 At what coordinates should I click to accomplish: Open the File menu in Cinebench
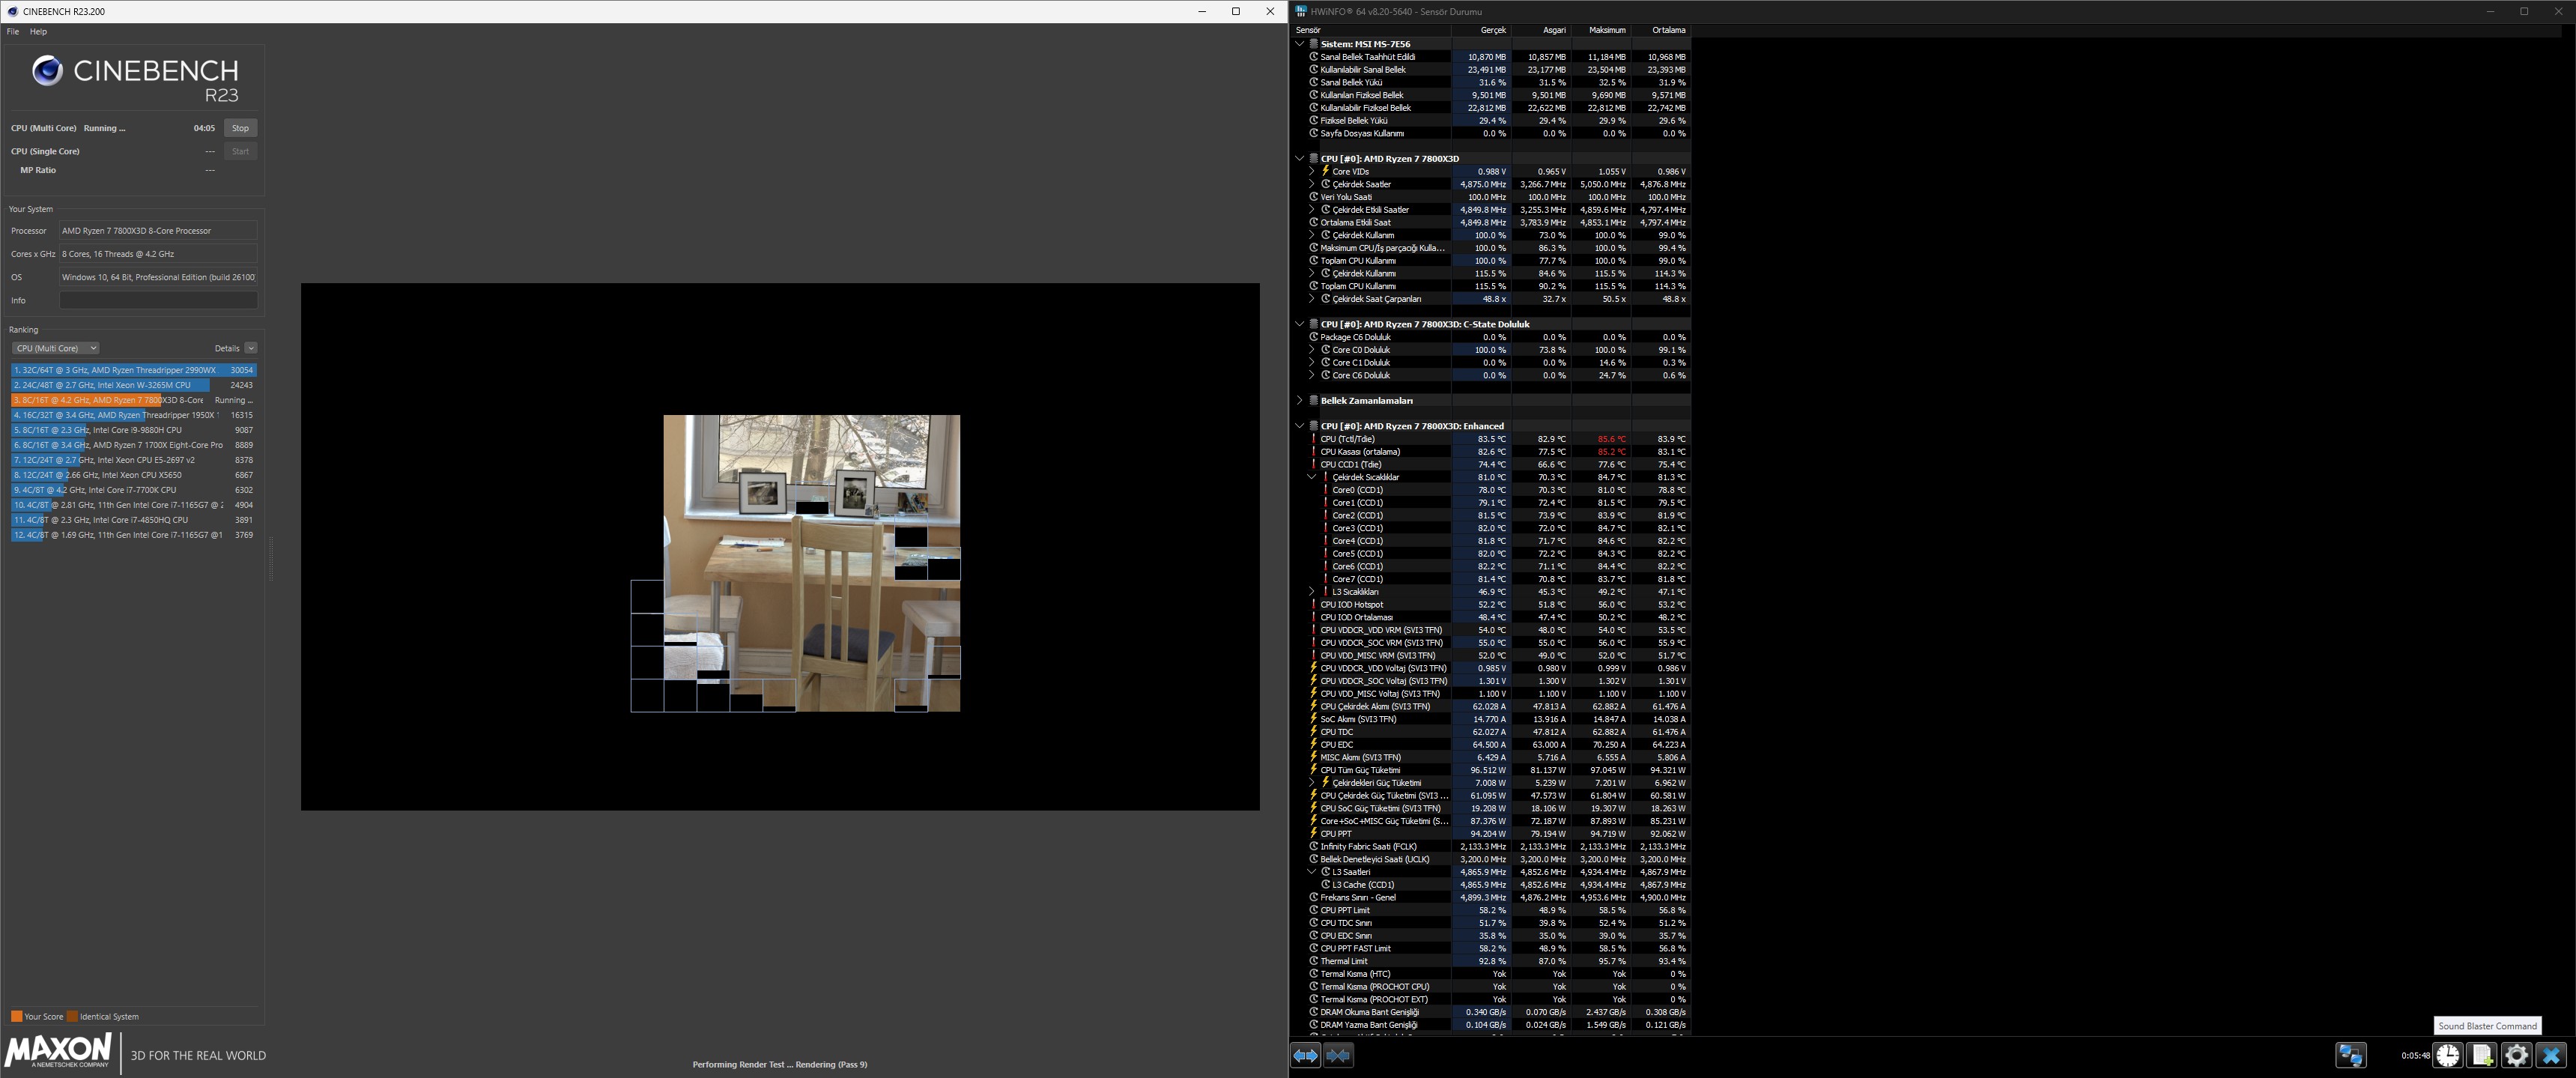coord(13,32)
